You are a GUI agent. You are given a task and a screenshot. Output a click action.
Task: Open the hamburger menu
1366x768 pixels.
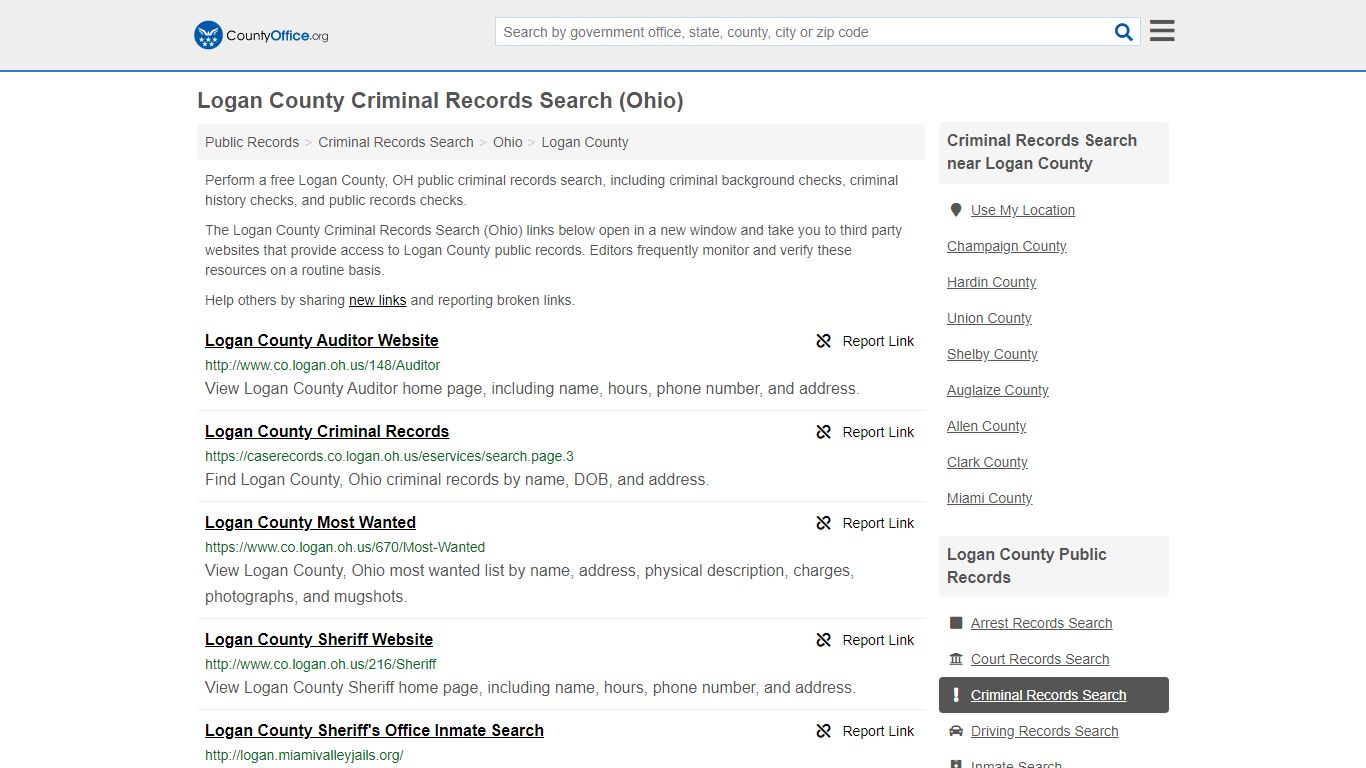point(1162,31)
